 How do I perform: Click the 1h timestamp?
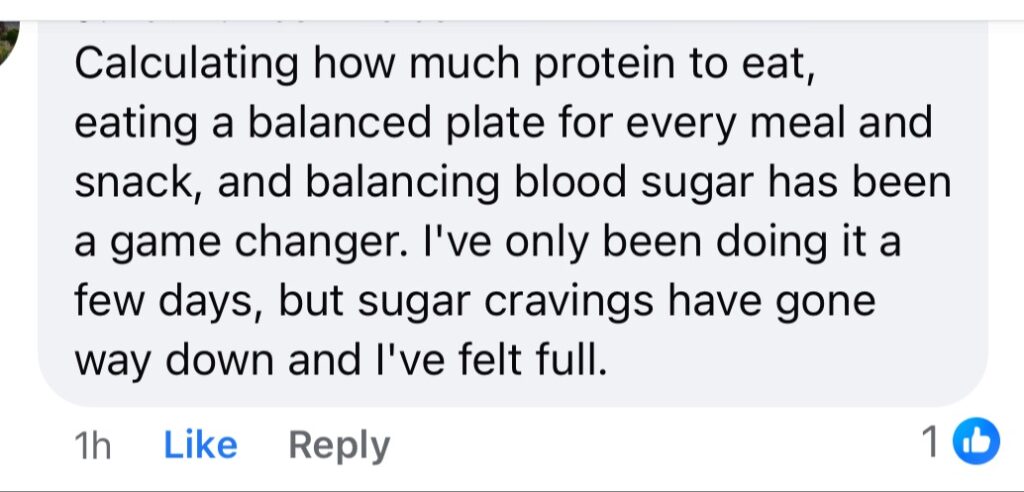coord(93,446)
